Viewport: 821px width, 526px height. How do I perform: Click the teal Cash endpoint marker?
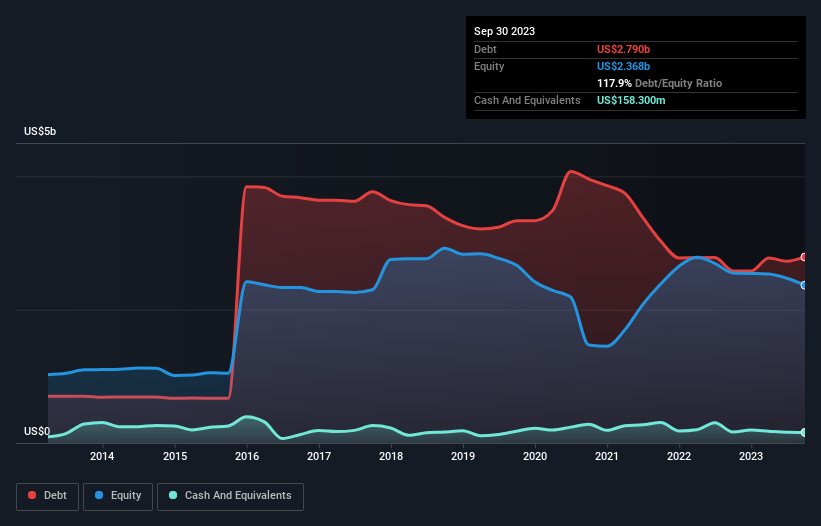pyautogui.click(x=805, y=432)
